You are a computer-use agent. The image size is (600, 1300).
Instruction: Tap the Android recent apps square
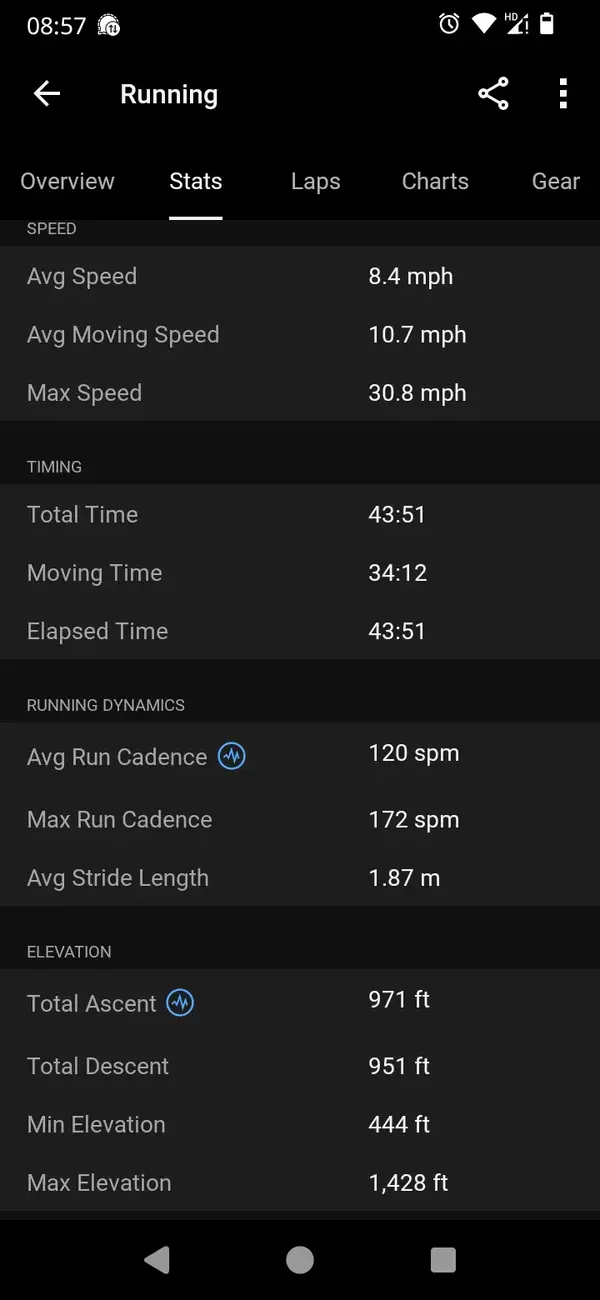[x=443, y=1260]
